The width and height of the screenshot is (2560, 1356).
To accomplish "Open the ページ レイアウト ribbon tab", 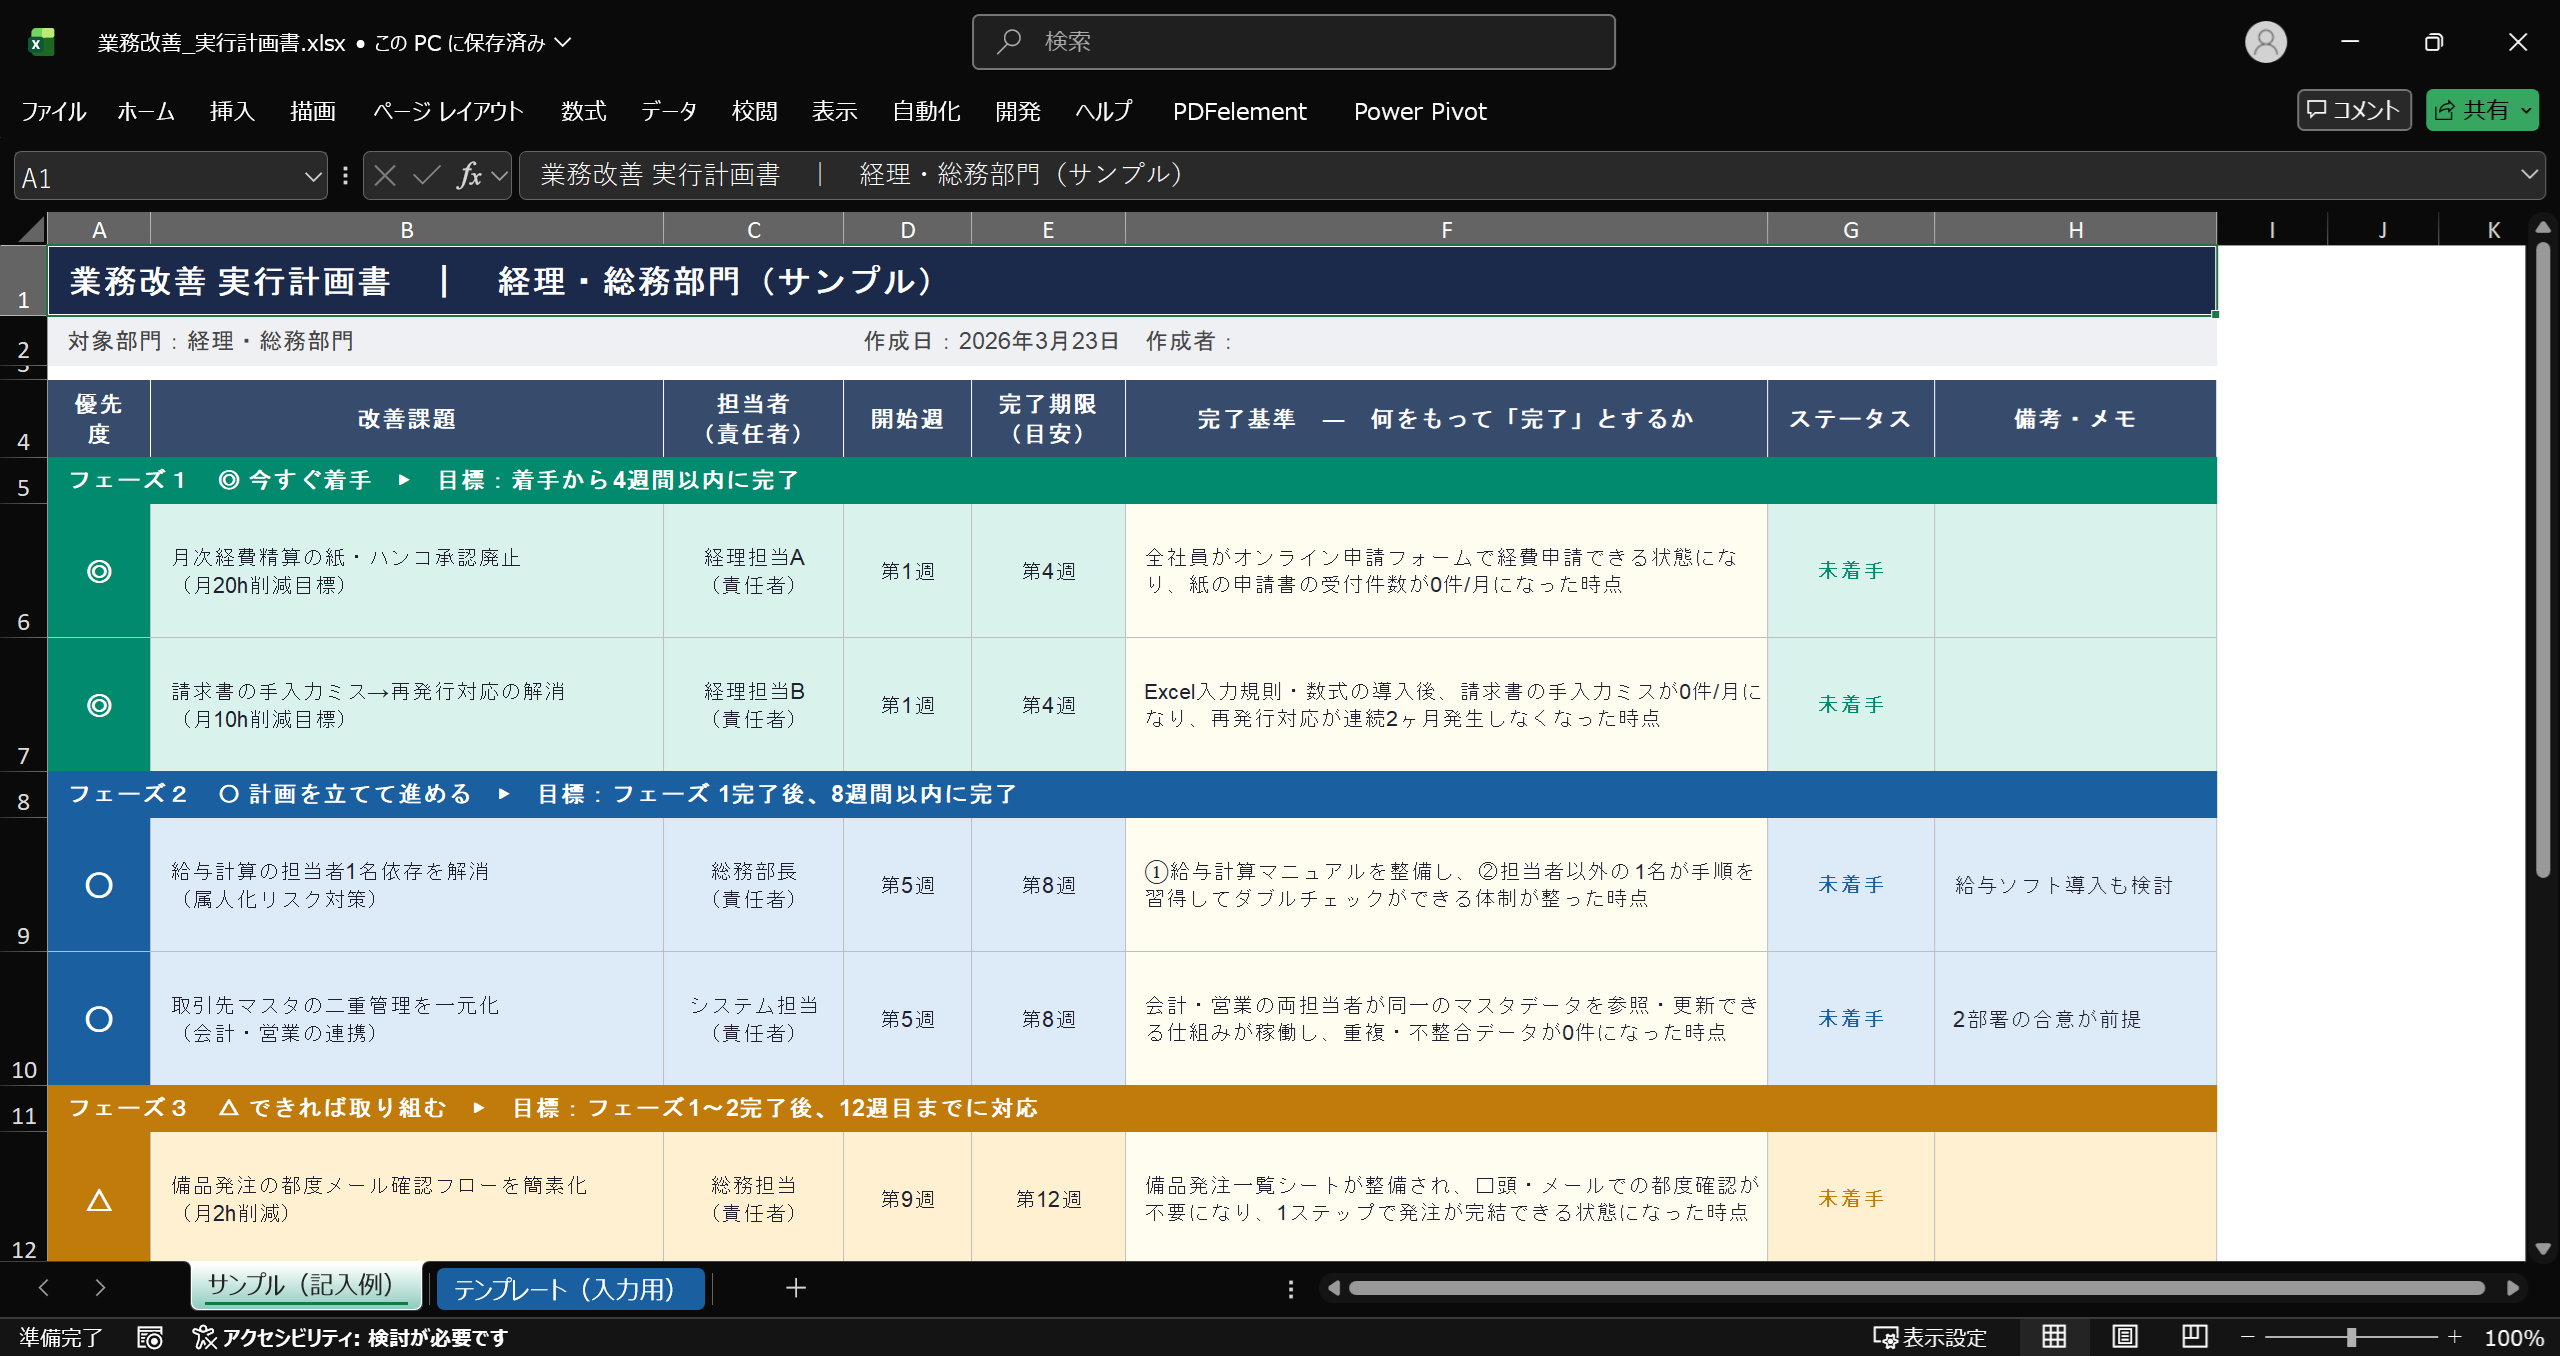I will (448, 111).
